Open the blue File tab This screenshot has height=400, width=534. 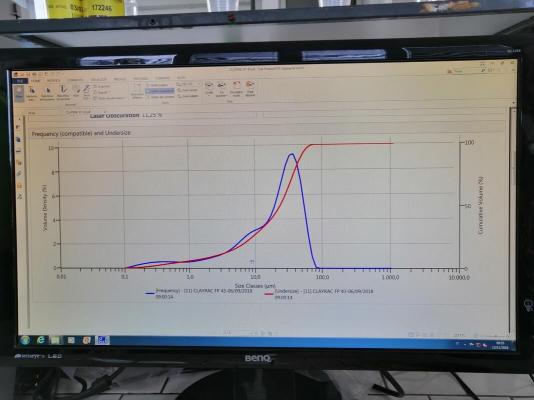point(20,81)
